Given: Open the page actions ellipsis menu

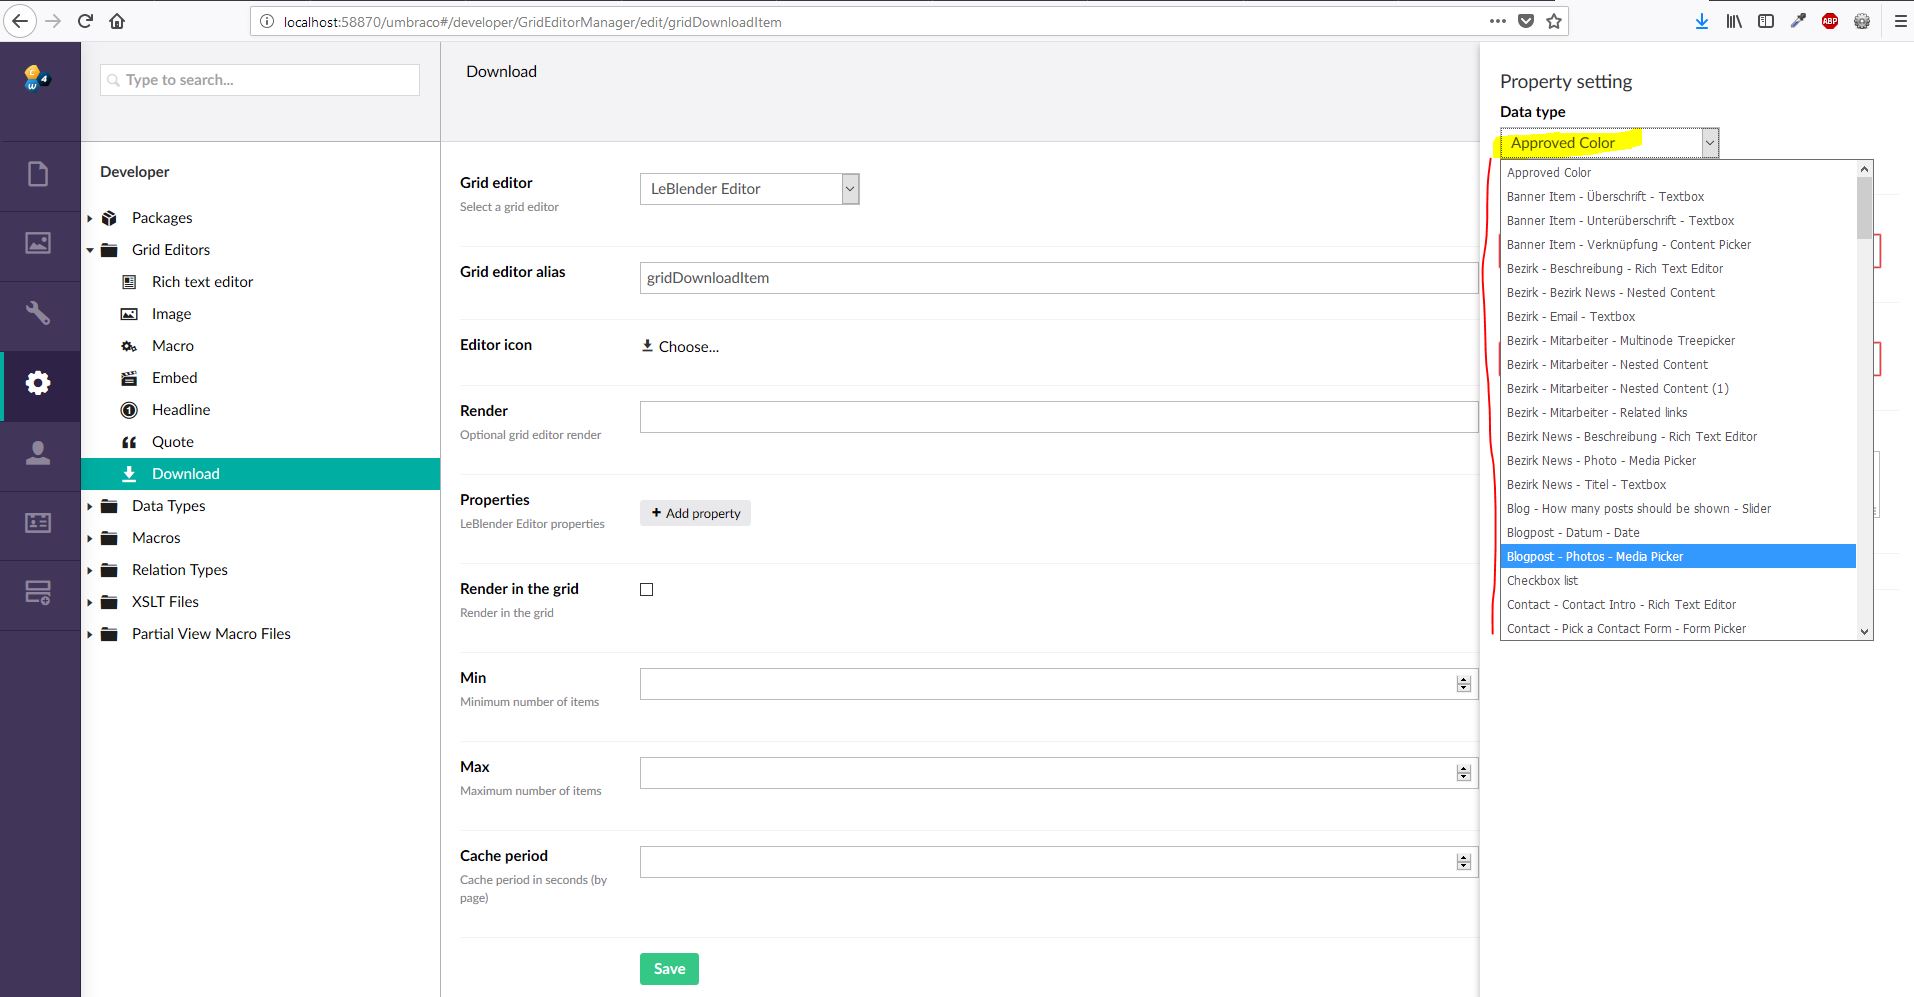Looking at the screenshot, I should pos(1497,21).
